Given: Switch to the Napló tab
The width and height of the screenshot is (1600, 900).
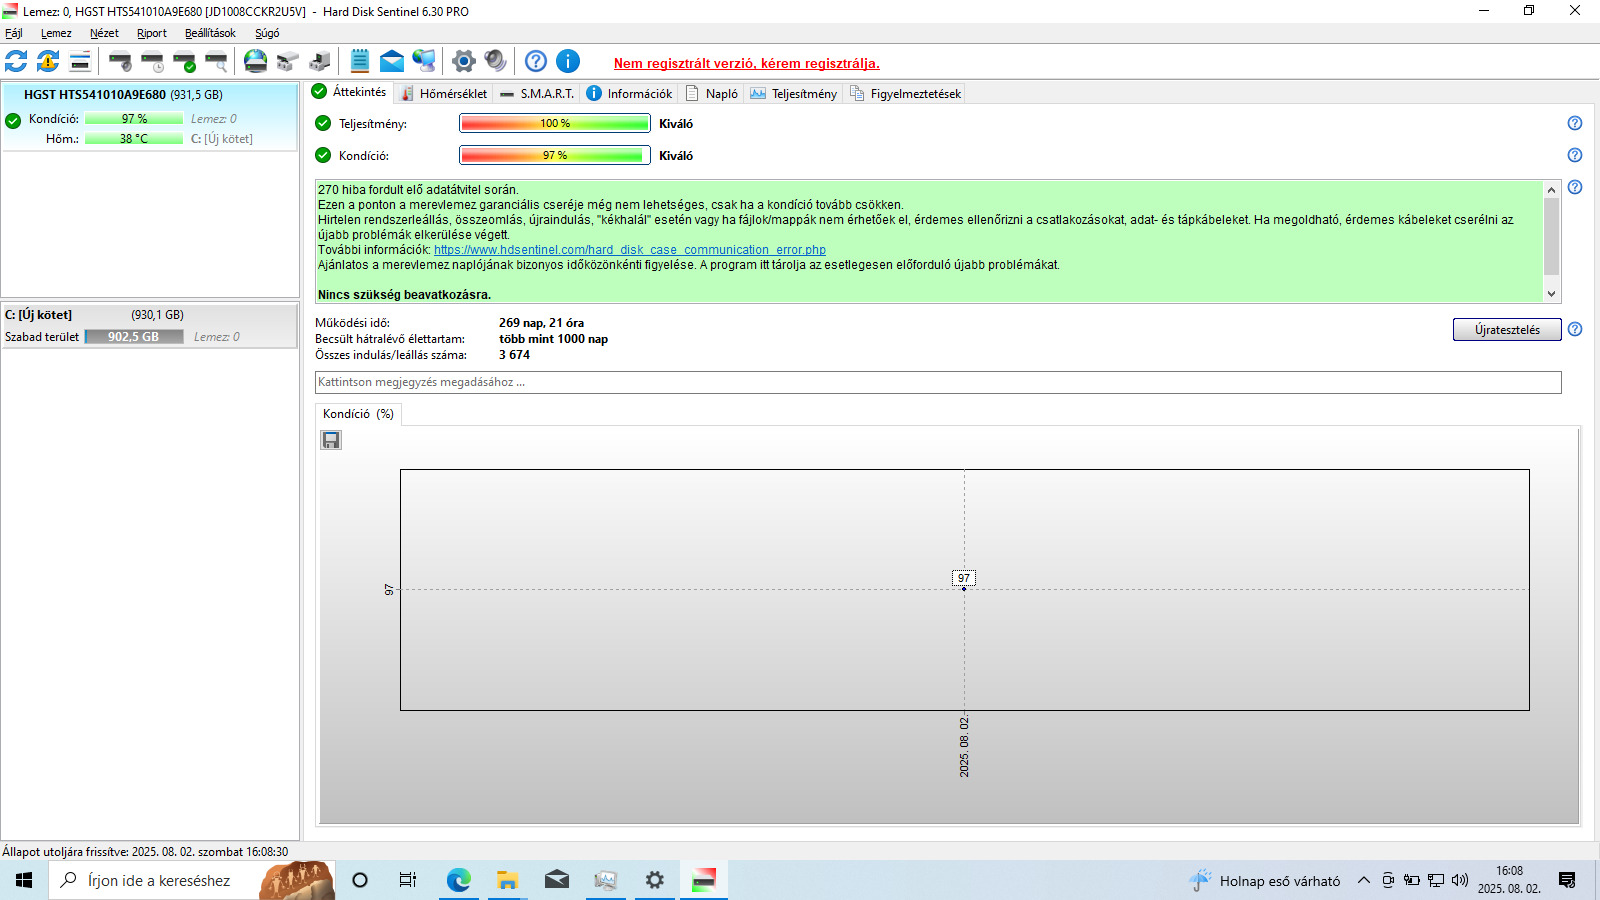Looking at the screenshot, I should point(712,93).
